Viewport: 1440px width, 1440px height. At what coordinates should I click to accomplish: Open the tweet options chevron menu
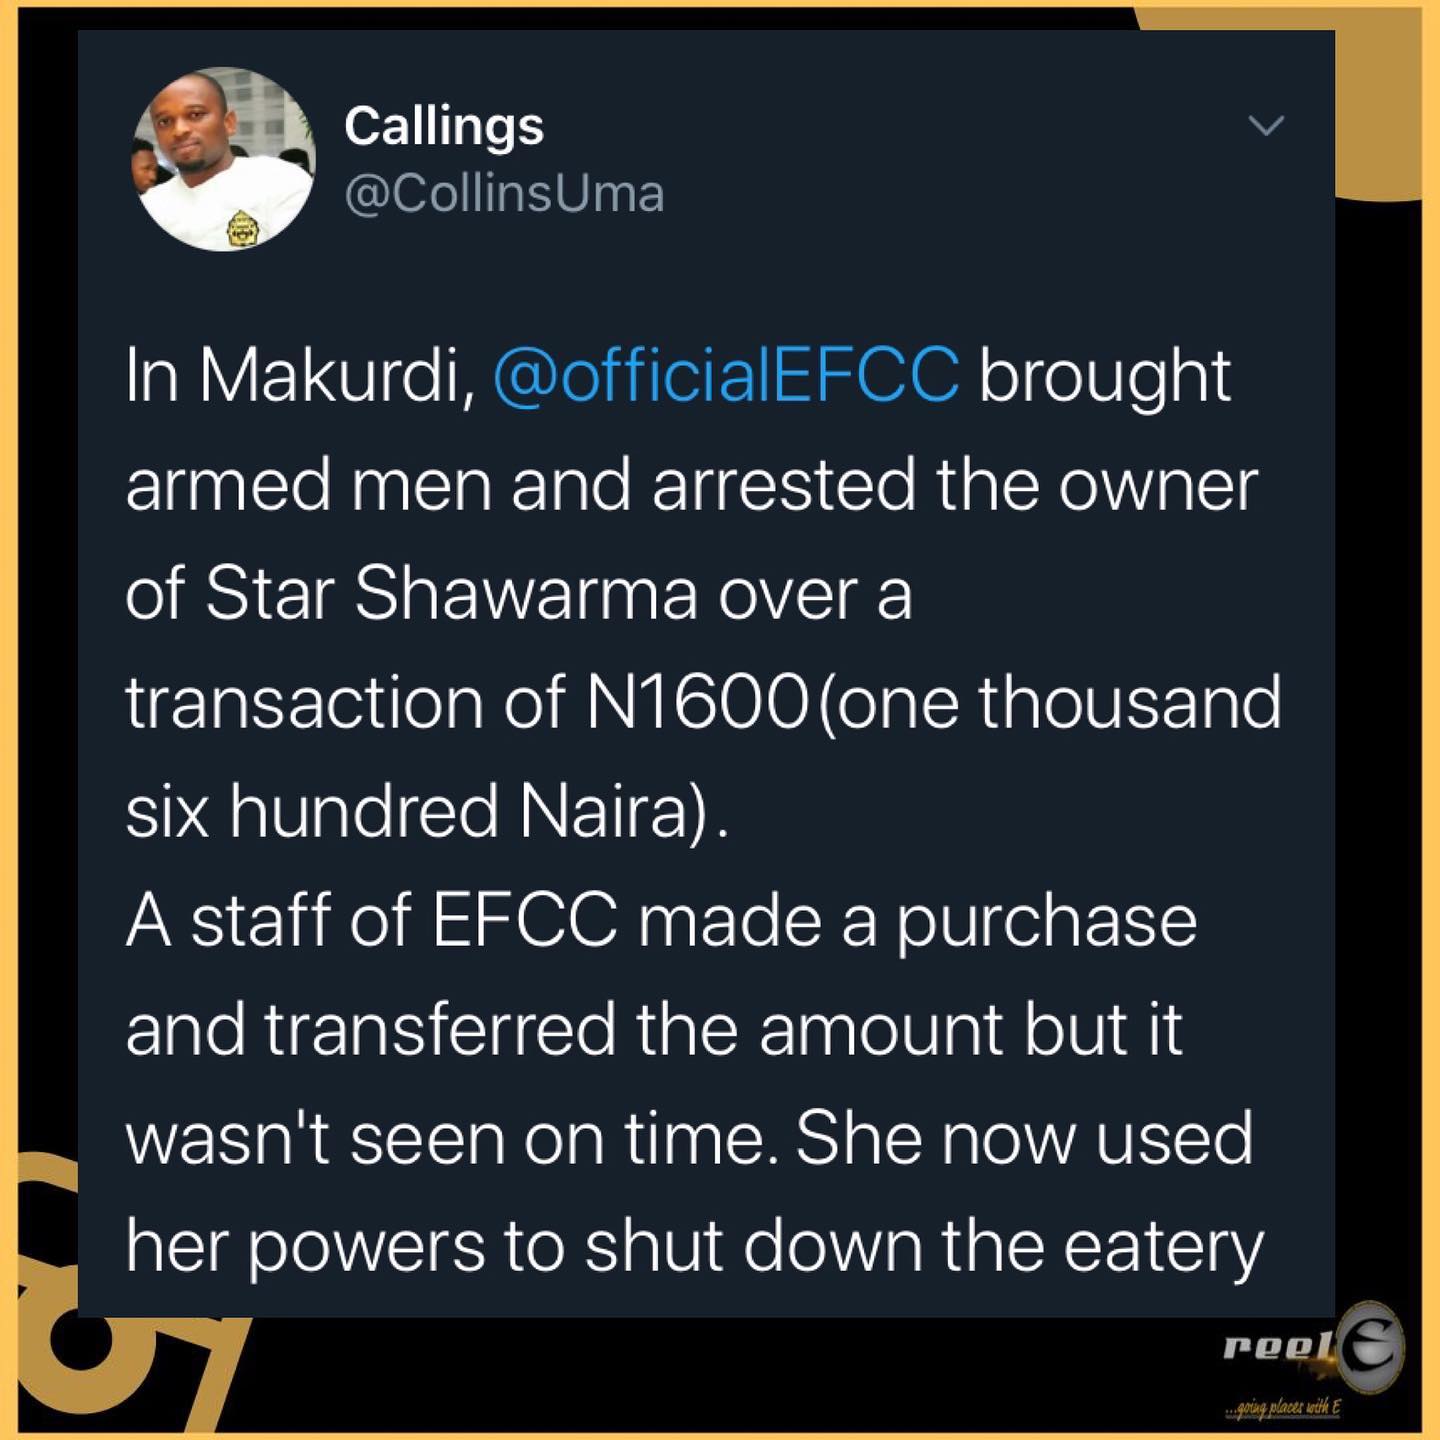[x=1266, y=126]
